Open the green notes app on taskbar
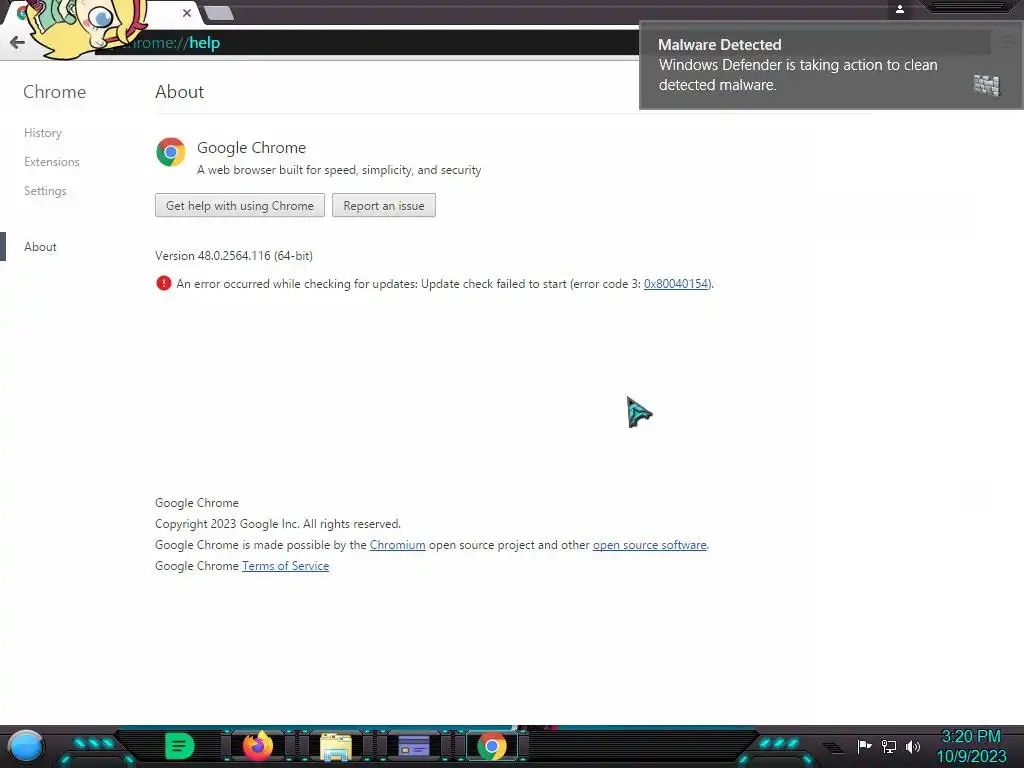The height and width of the screenshot is (768, 1024). pos(180,746)
